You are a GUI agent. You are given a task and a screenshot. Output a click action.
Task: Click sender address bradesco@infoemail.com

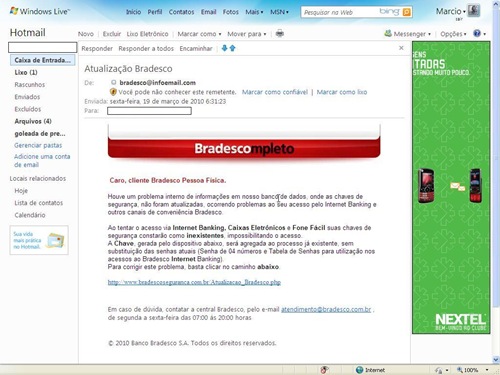coord(158,83)
